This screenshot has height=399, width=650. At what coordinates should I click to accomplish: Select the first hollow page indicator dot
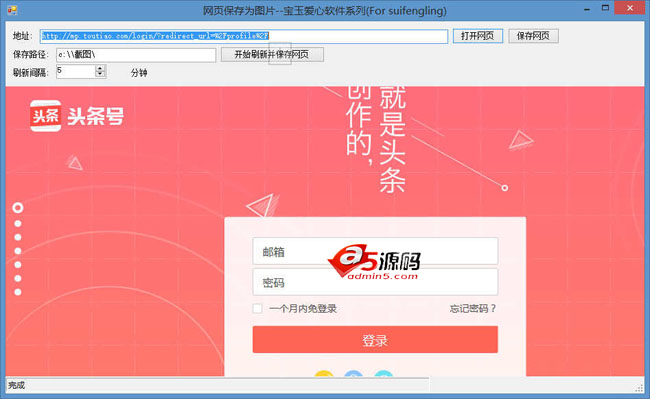(17, 208)
